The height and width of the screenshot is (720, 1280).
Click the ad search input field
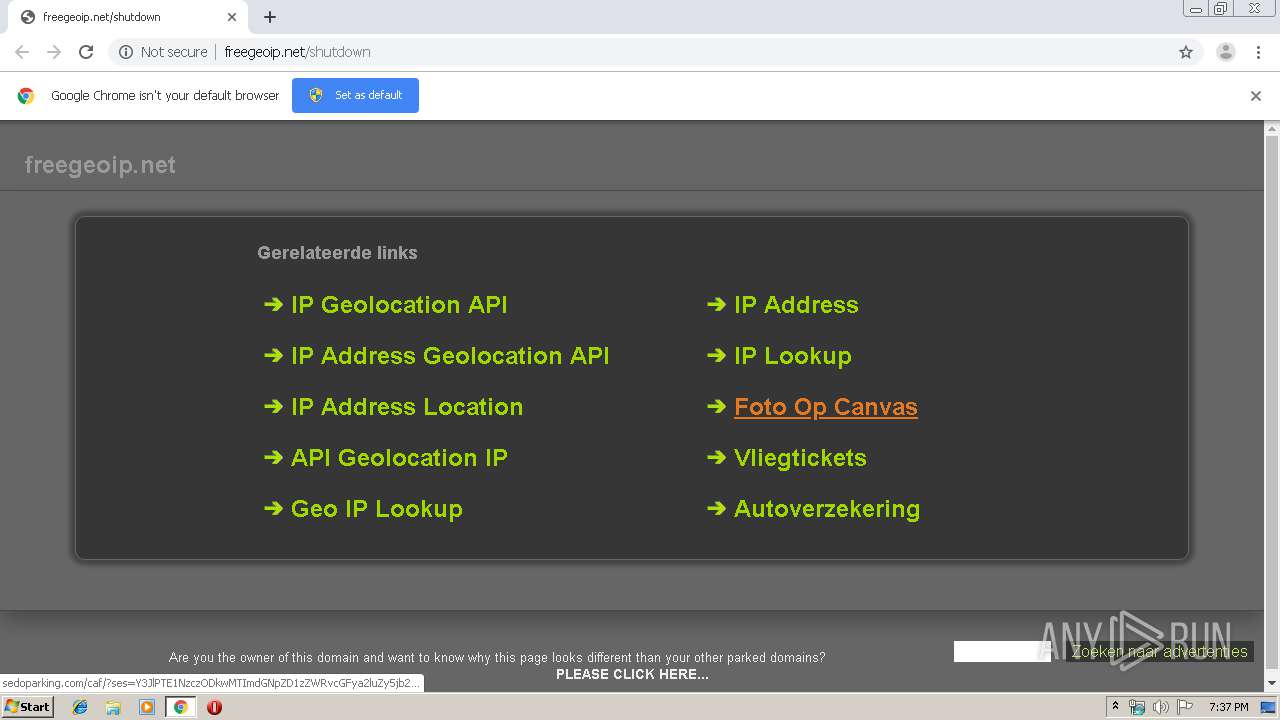pyautogui.click(x=1002, y=652)
